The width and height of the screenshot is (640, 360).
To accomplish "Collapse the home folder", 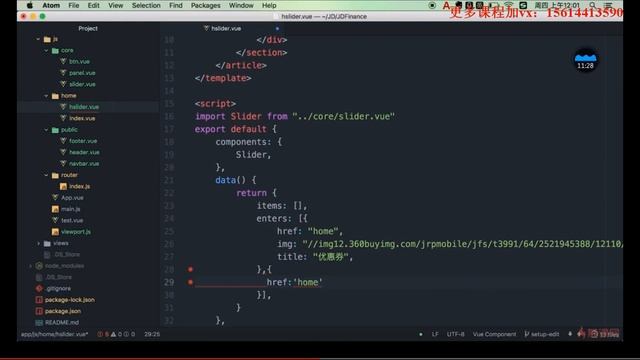I will pos(46,96).
